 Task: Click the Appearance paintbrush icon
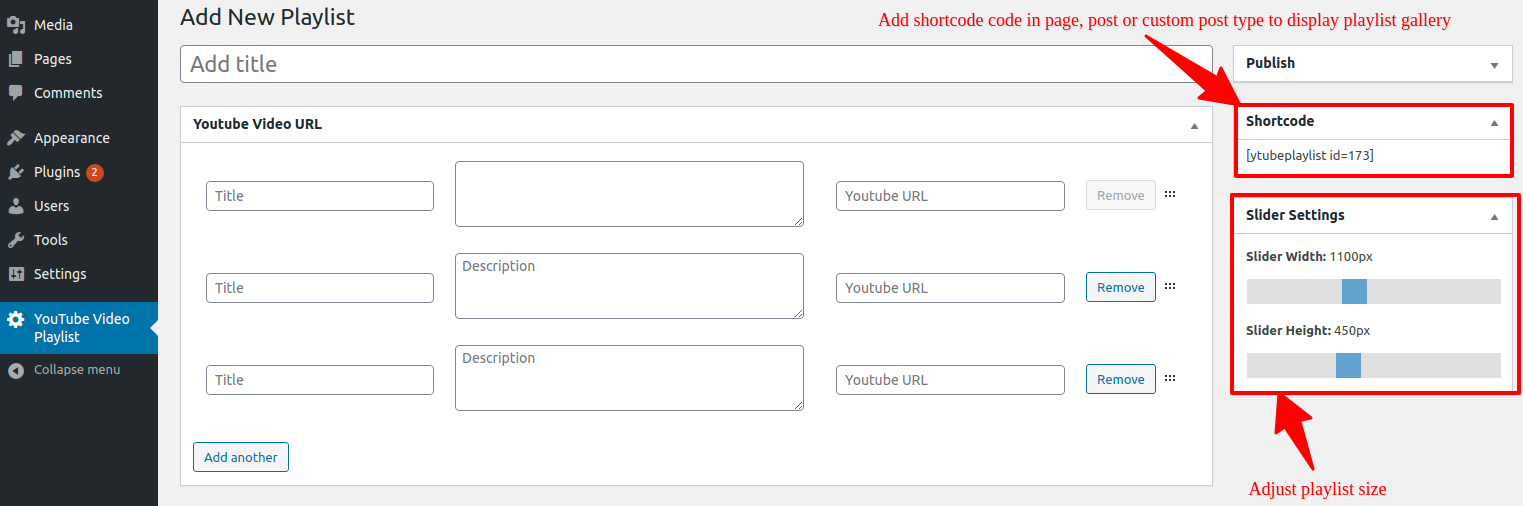click(x=16, y=138)
